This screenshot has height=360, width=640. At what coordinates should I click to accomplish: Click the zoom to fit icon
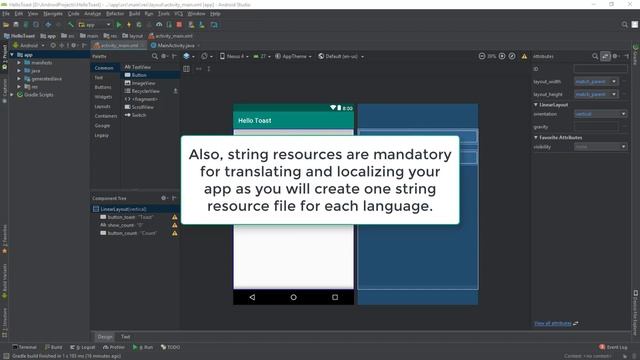[512, 56]
